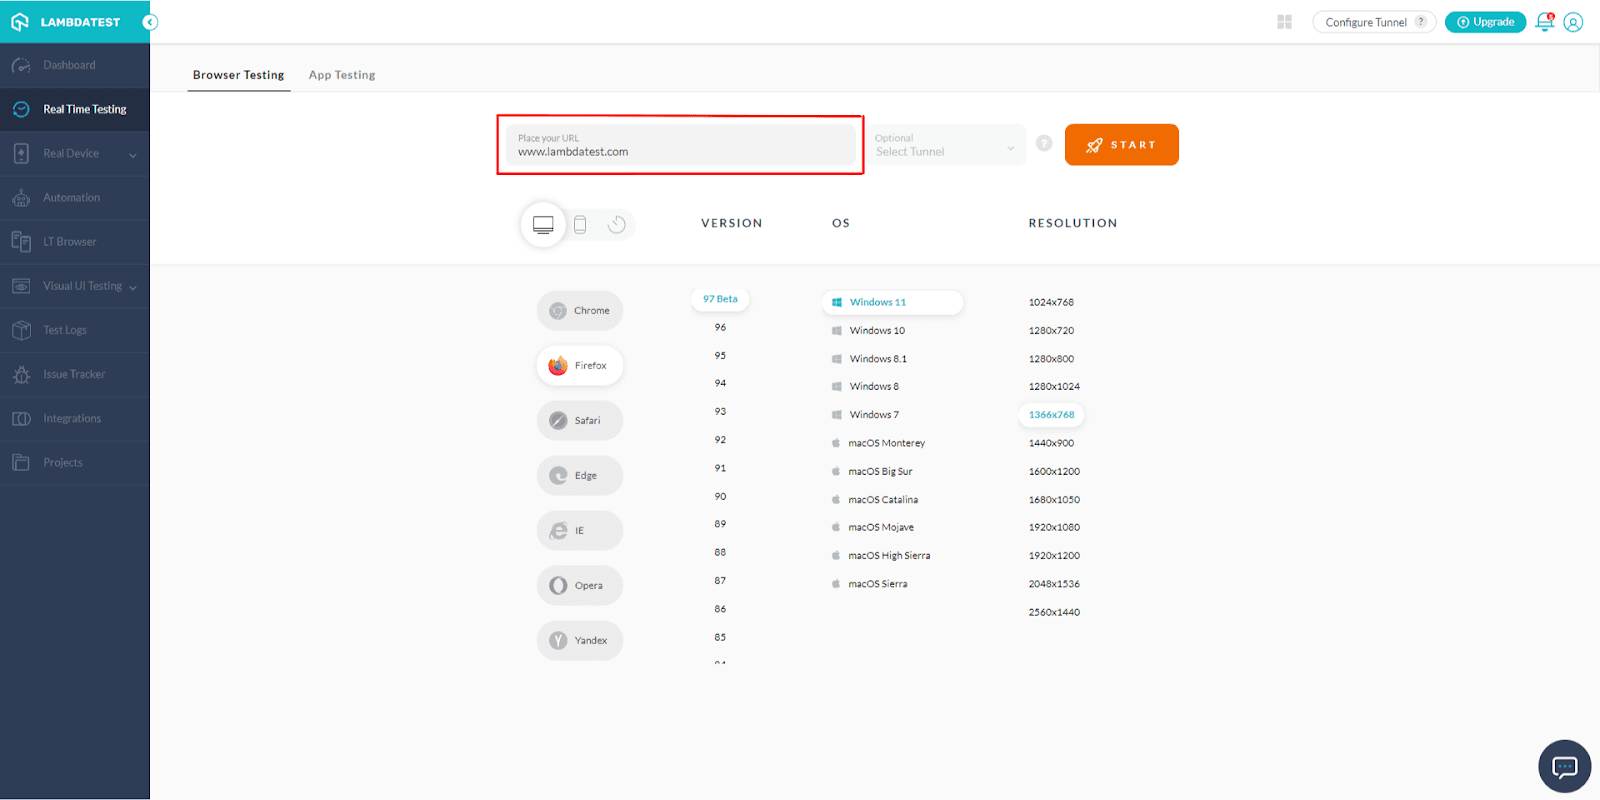1600x800 pixels.
Task: Switch to the App Testing tab
Action: click(x=342, y=75)
